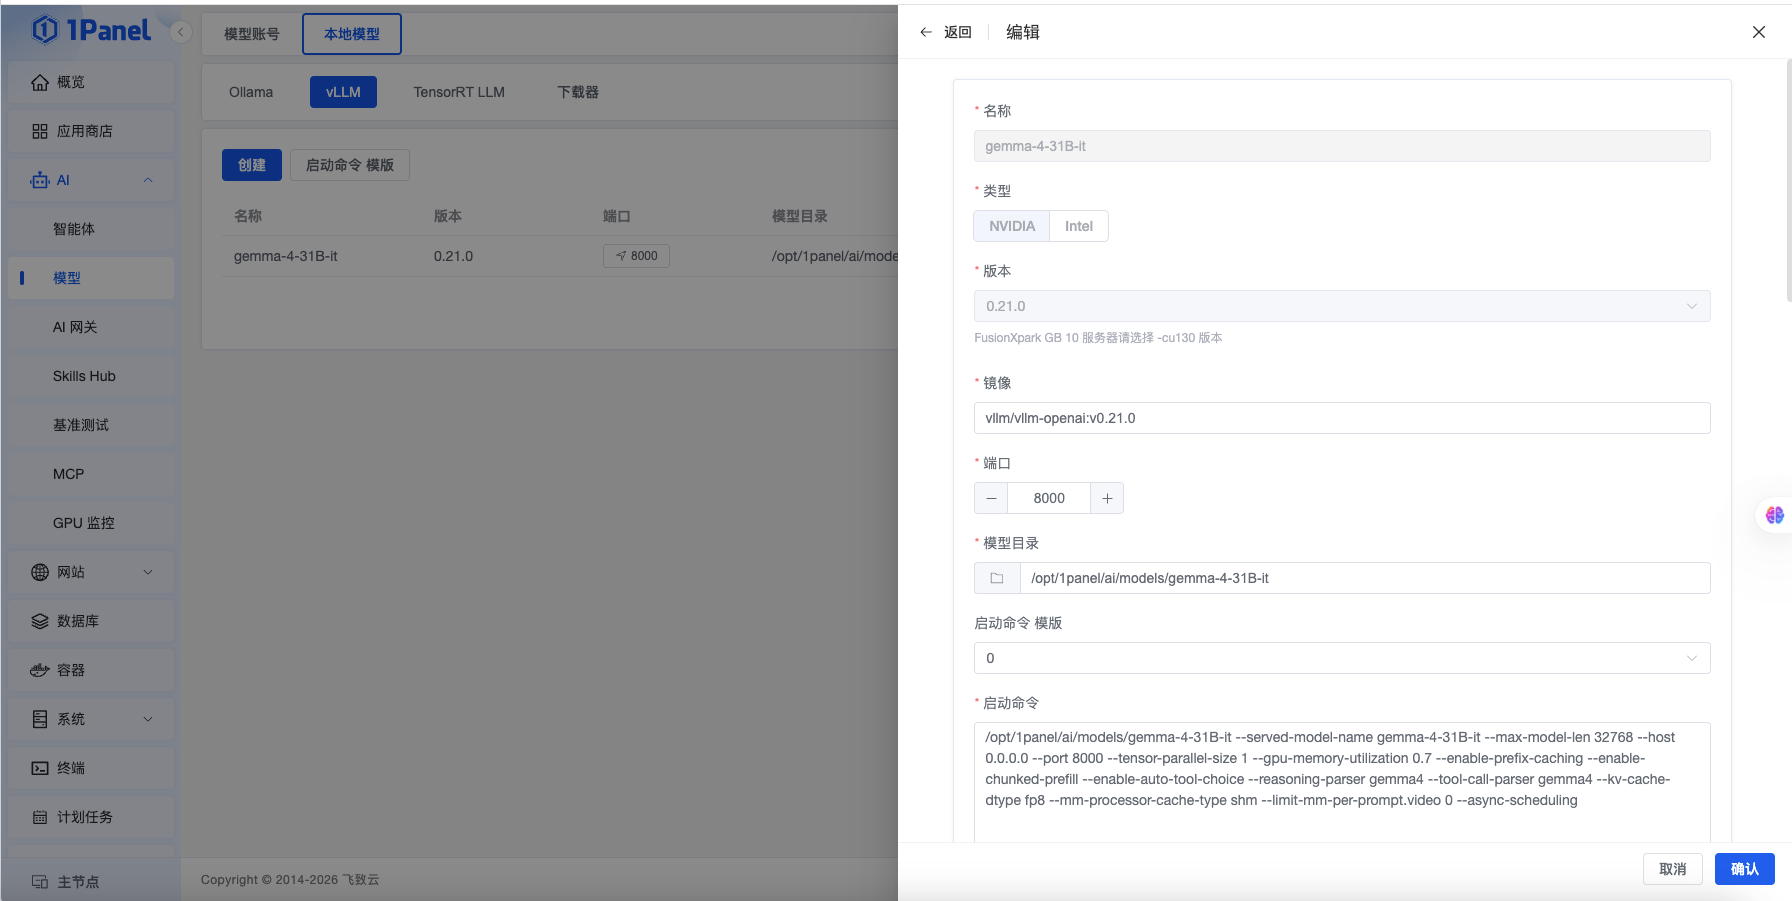
Task: Select the Ollama tab
Action: click(251, 92)
